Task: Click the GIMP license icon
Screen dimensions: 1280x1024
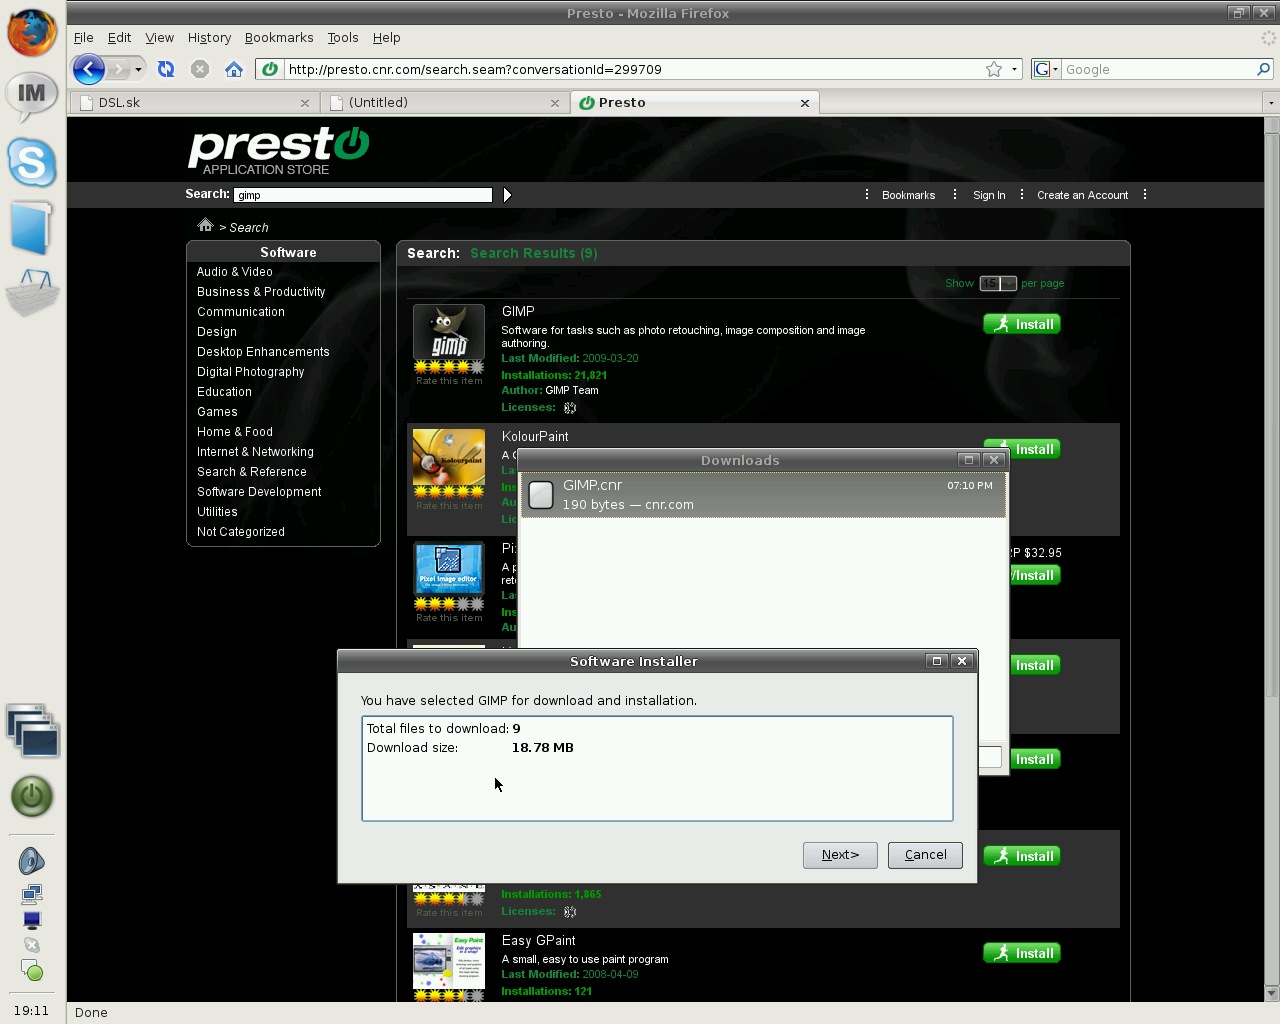Action: [x=570, y=408]
